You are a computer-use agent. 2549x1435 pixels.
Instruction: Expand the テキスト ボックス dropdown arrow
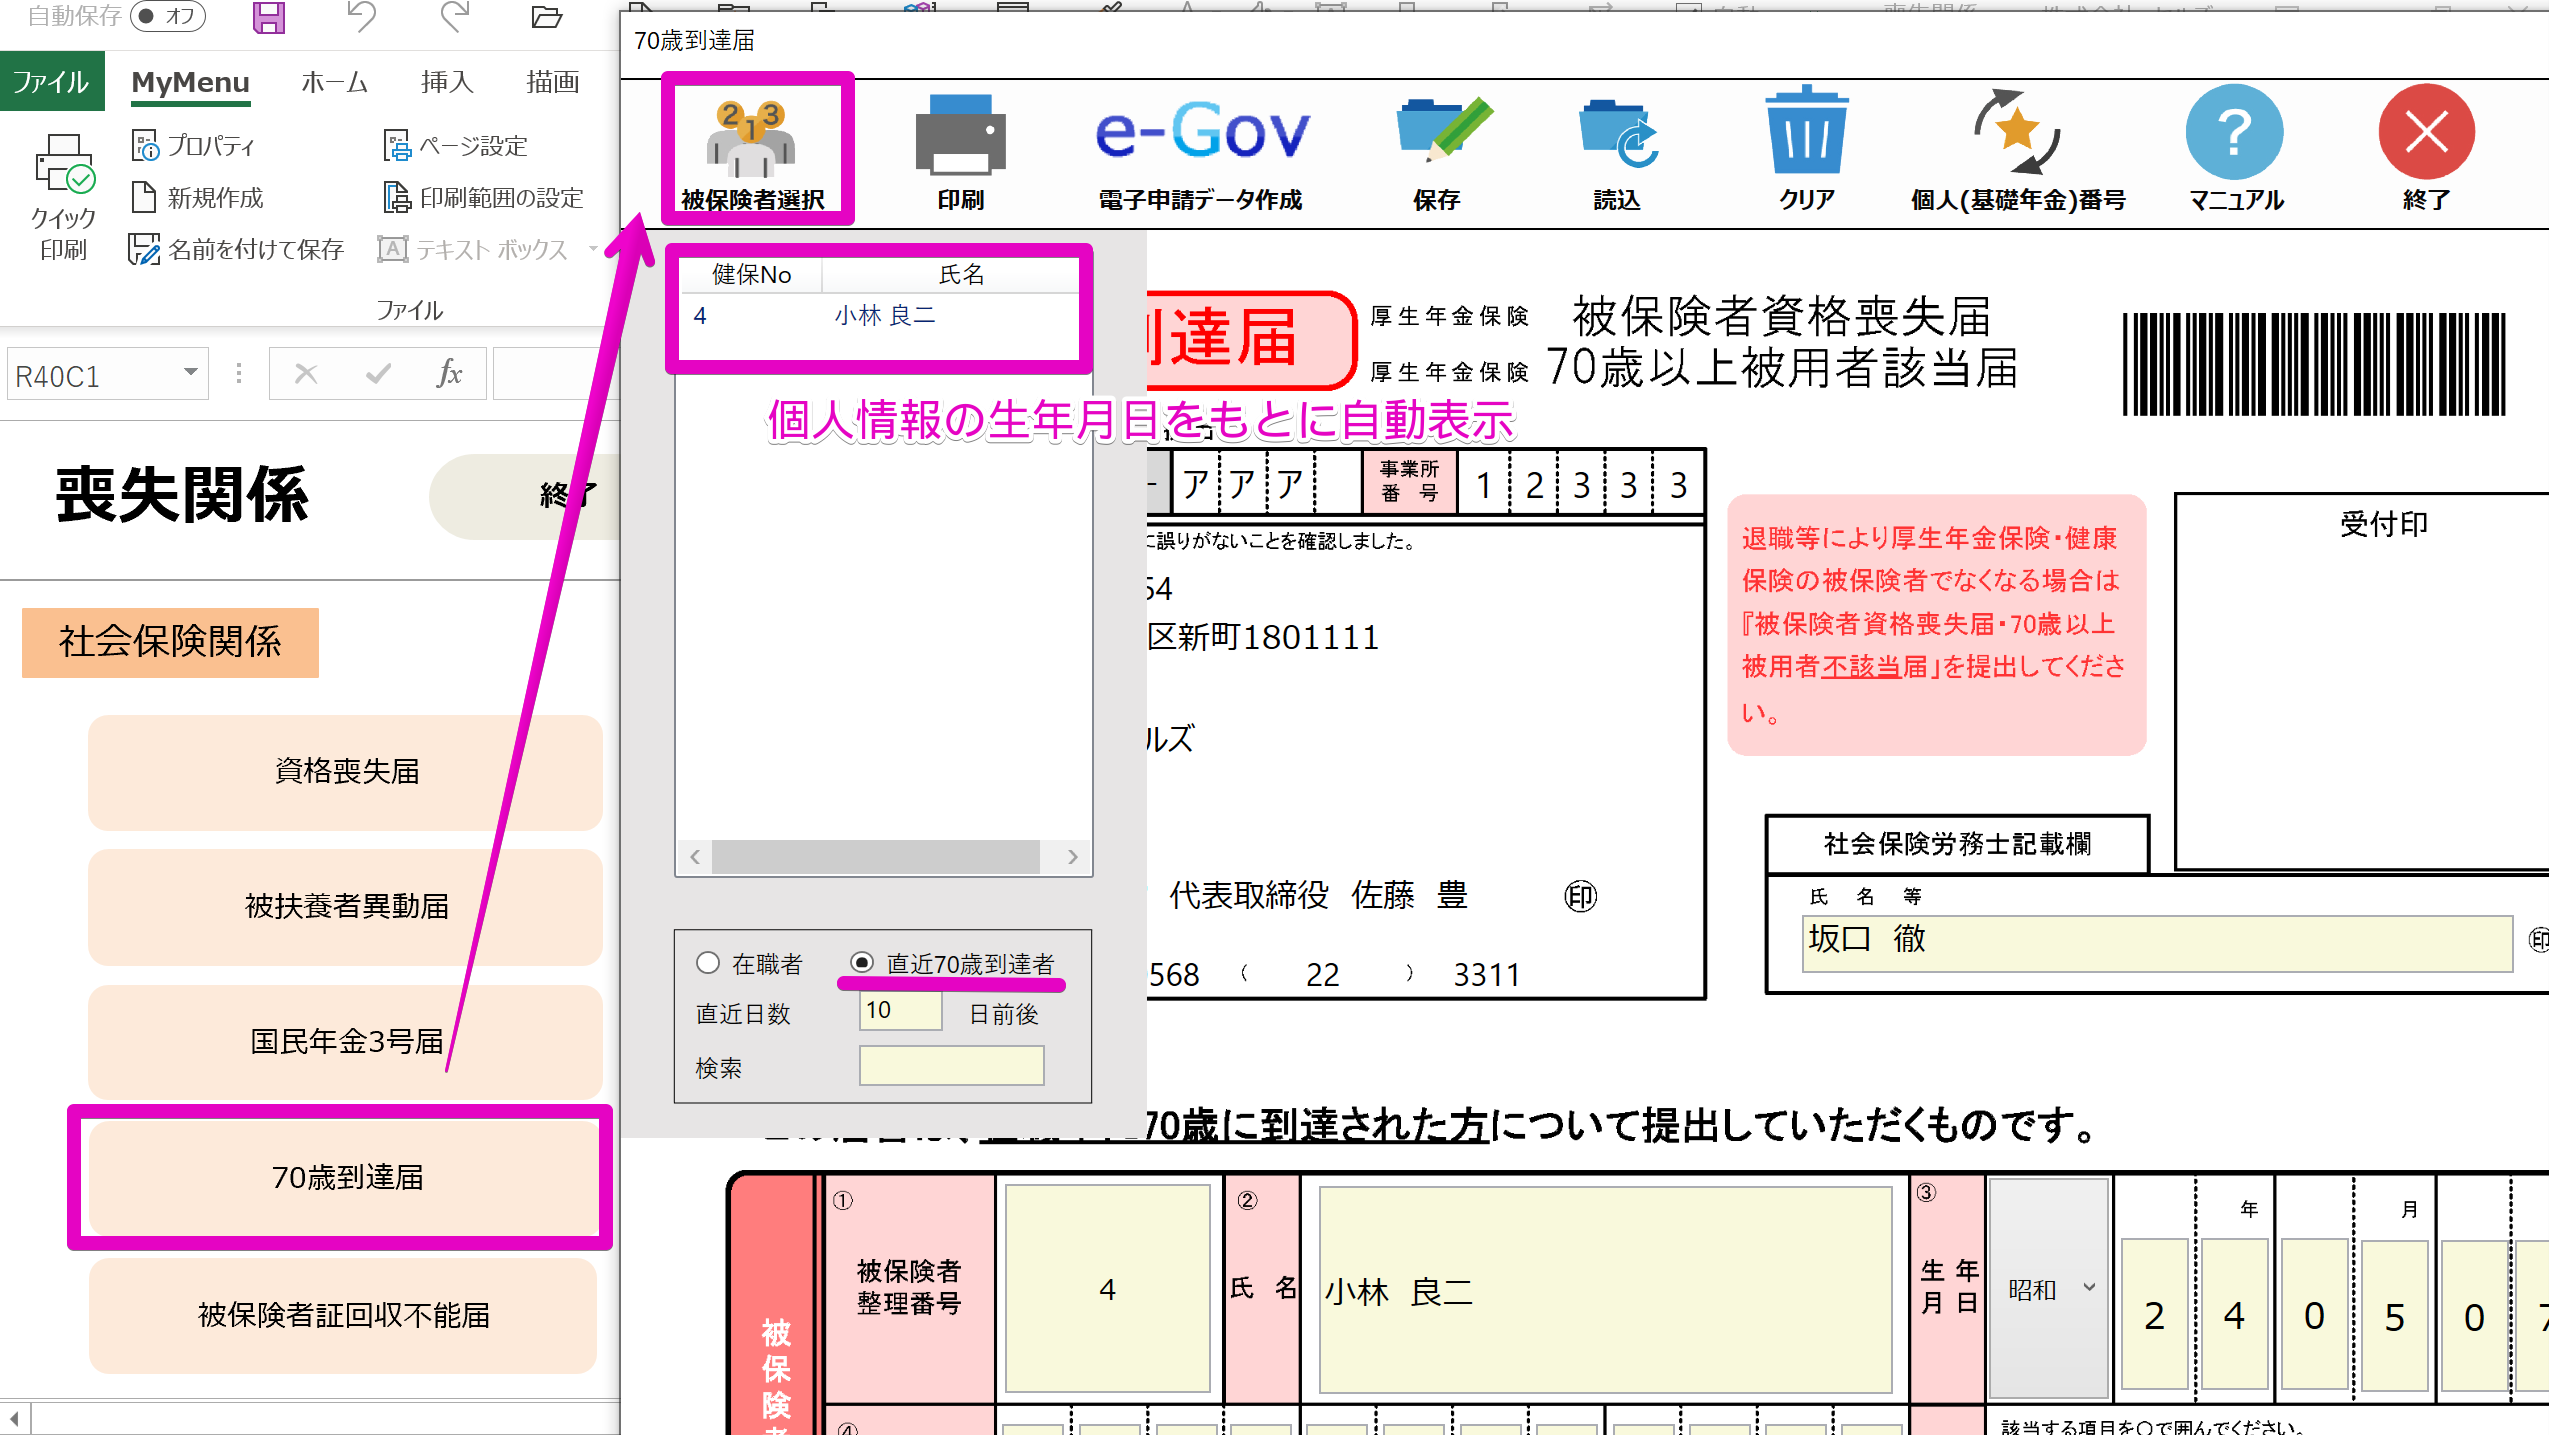point(592,249)
